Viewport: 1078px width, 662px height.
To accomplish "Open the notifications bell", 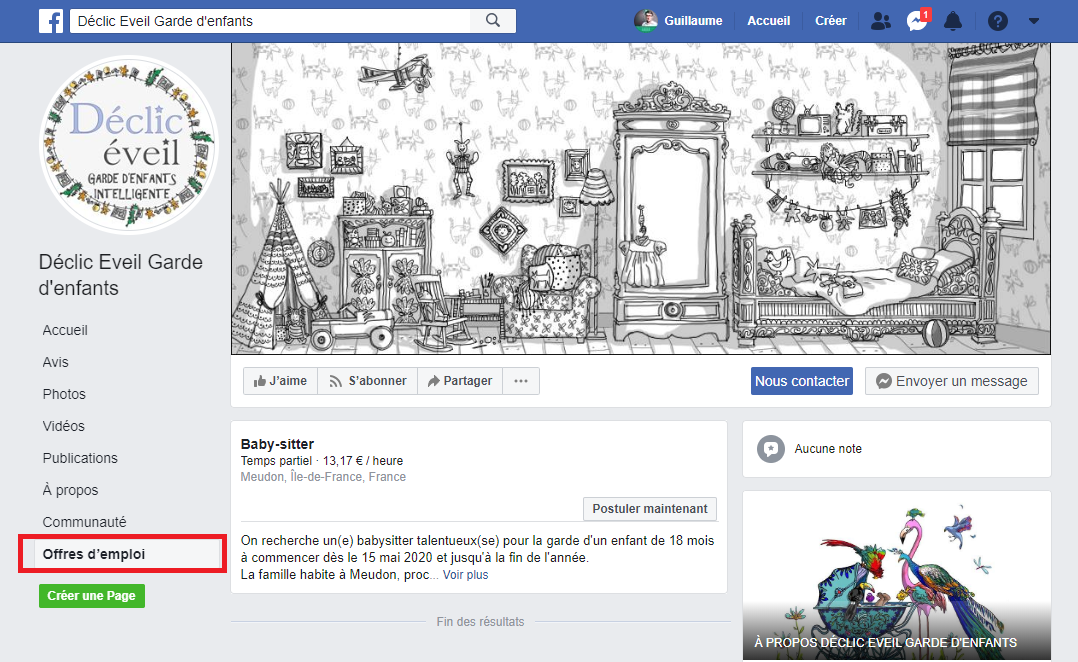I will [x=953, y=21].
